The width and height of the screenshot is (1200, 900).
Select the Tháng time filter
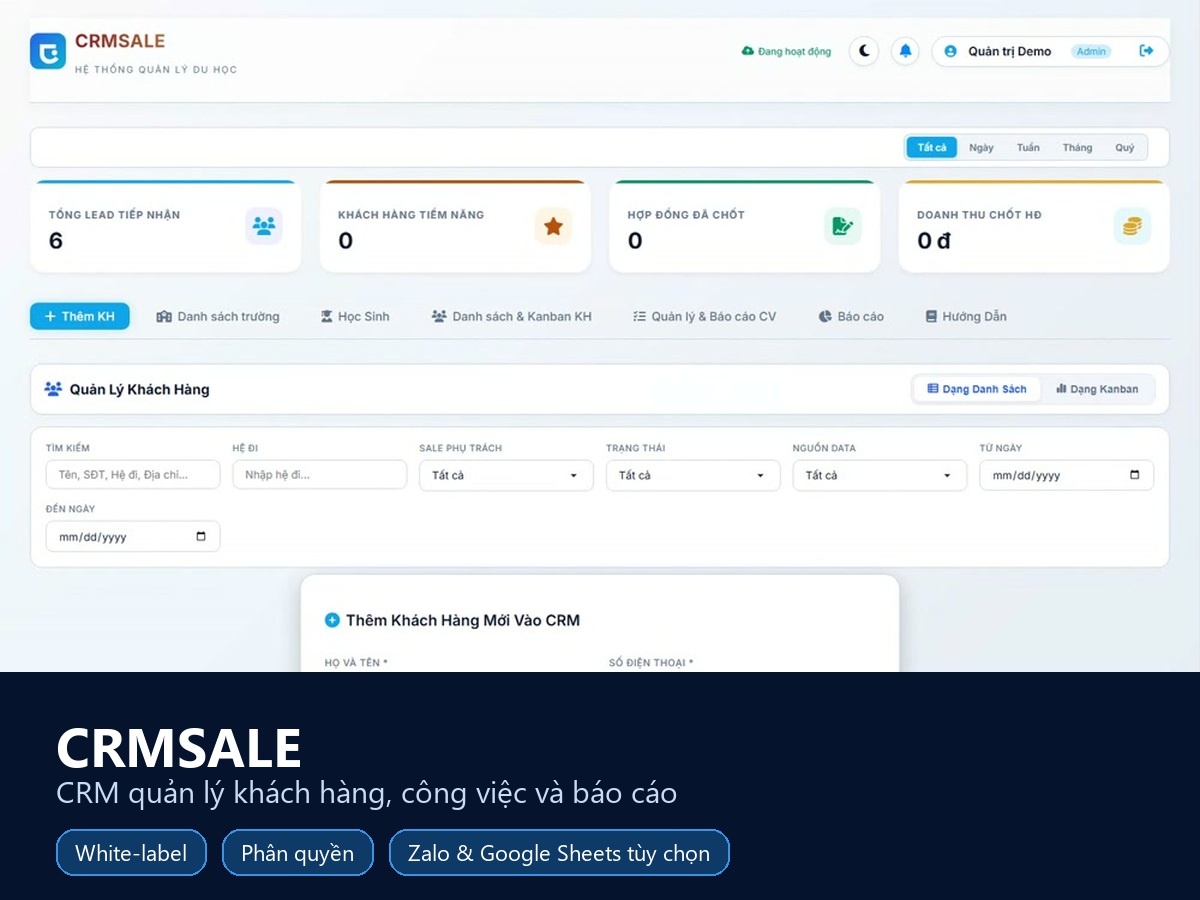point(1077,148)
